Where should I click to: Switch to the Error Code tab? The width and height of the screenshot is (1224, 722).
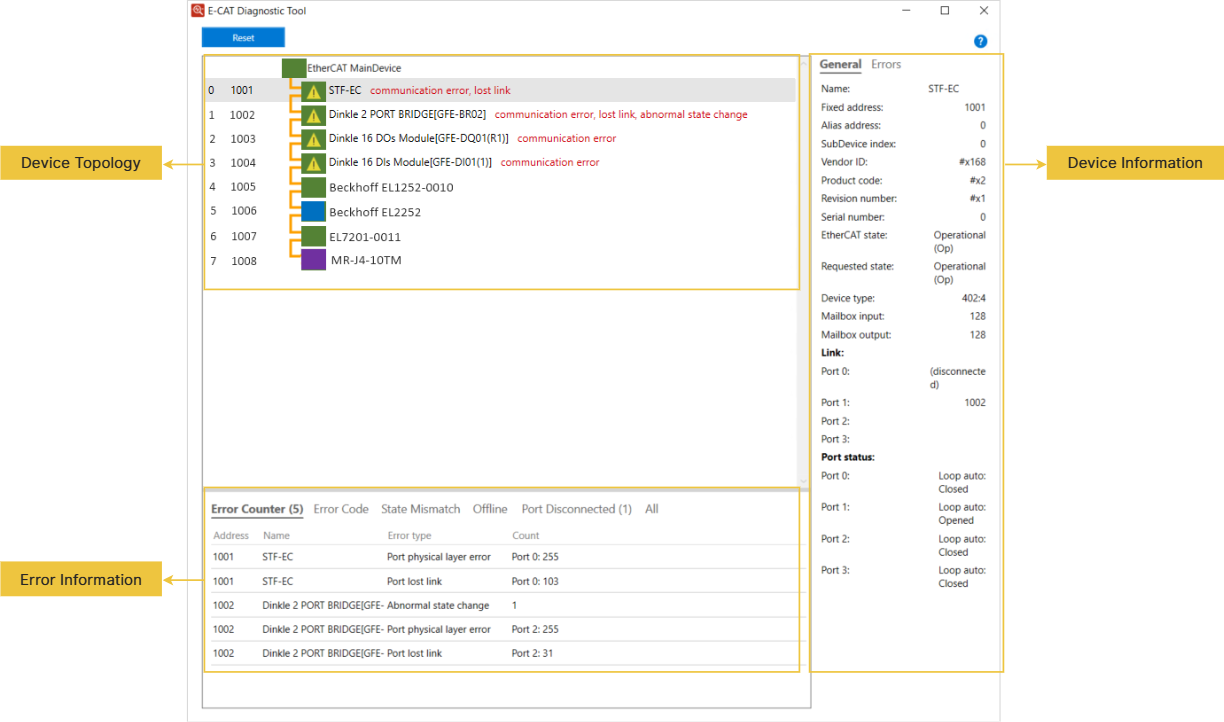pyautogui.click(x=341, y=509)
